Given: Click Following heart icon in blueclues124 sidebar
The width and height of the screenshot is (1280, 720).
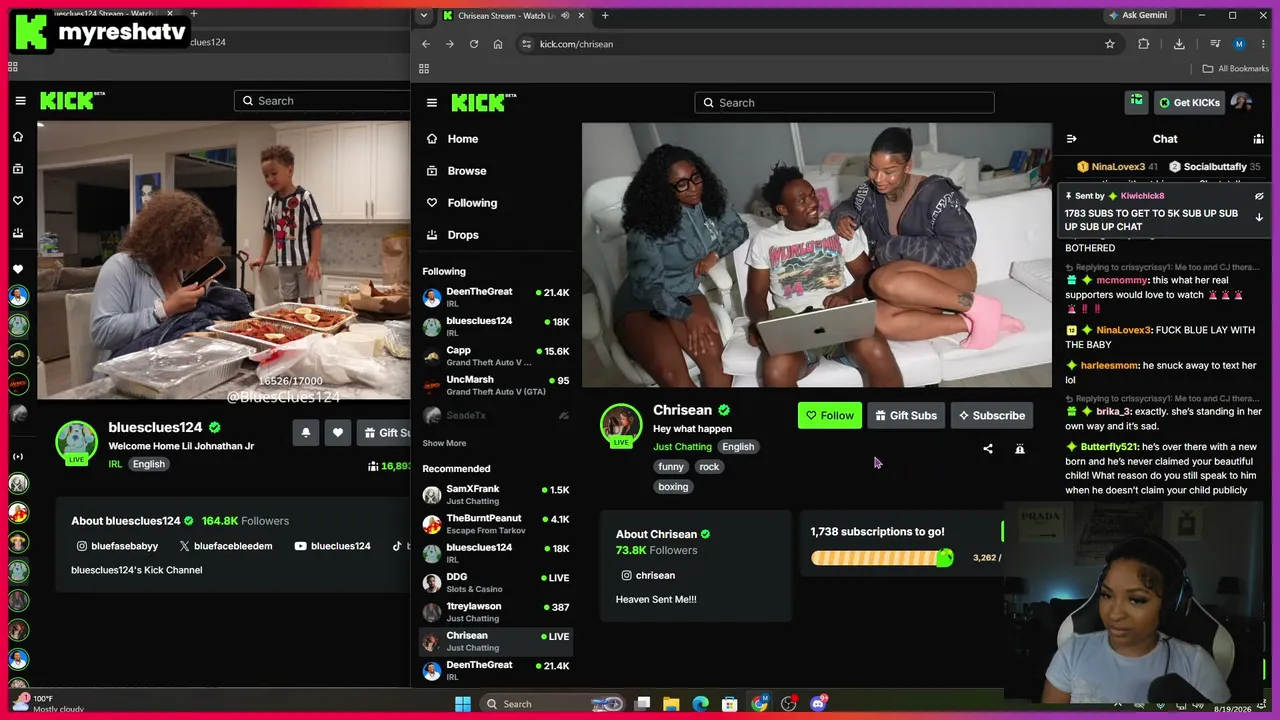Looking at the screenshot, I should pyautogui.click(x=18, y=201).
